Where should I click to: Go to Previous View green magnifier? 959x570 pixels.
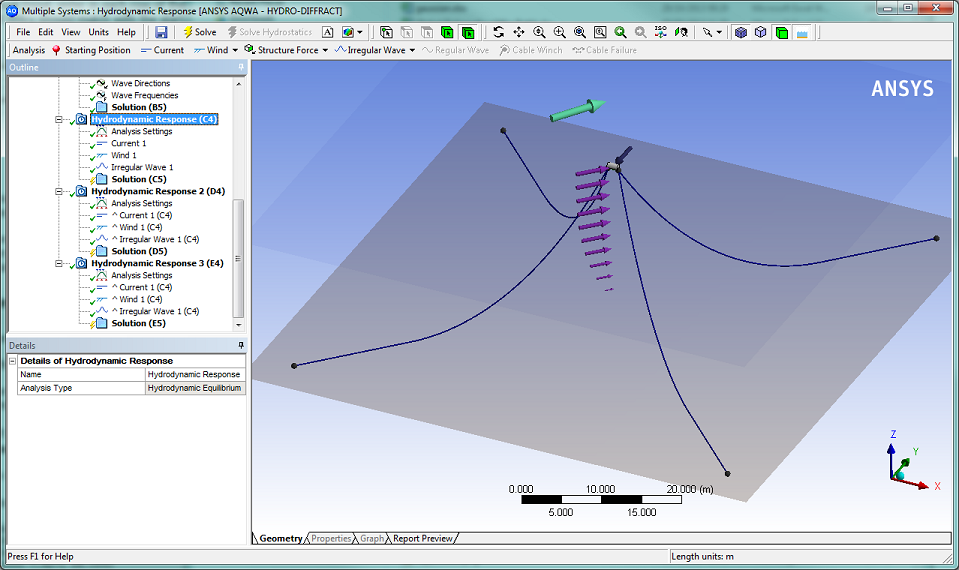[620, 32]
